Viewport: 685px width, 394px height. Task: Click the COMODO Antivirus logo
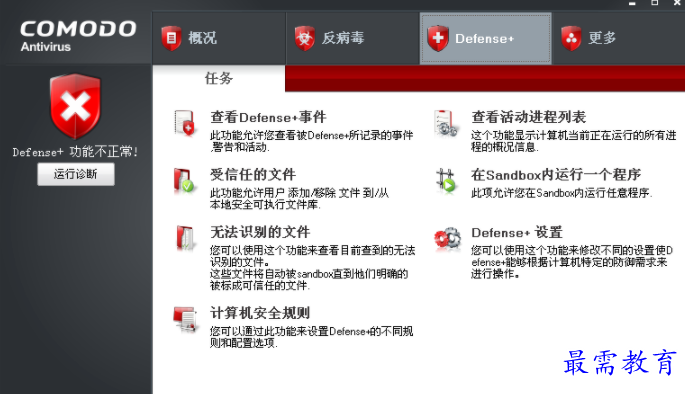click(x=78, y=36)
